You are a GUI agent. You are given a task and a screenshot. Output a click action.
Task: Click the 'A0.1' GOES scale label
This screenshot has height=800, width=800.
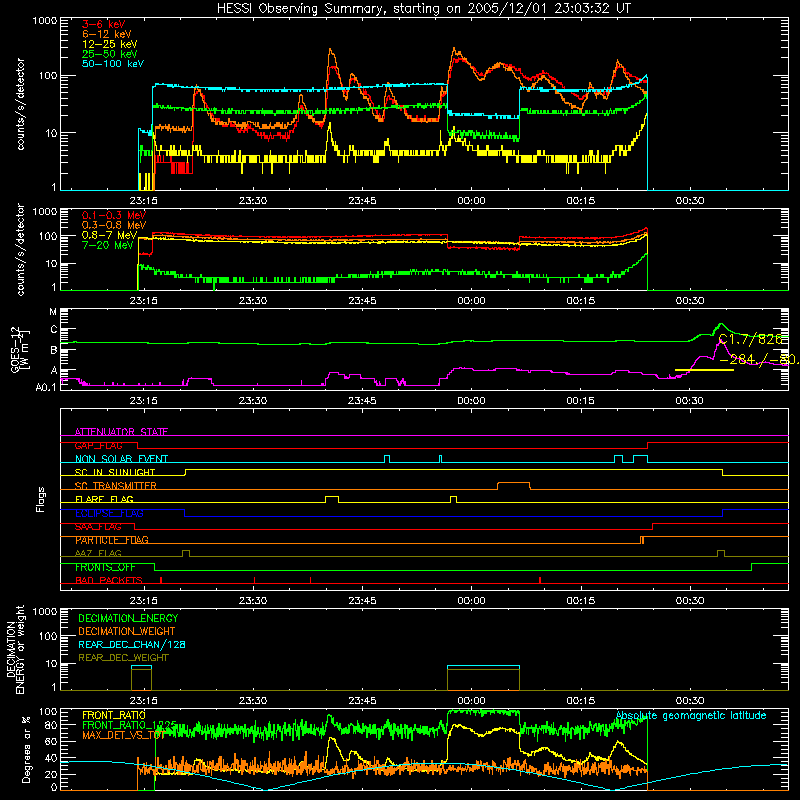click(46, 387)
